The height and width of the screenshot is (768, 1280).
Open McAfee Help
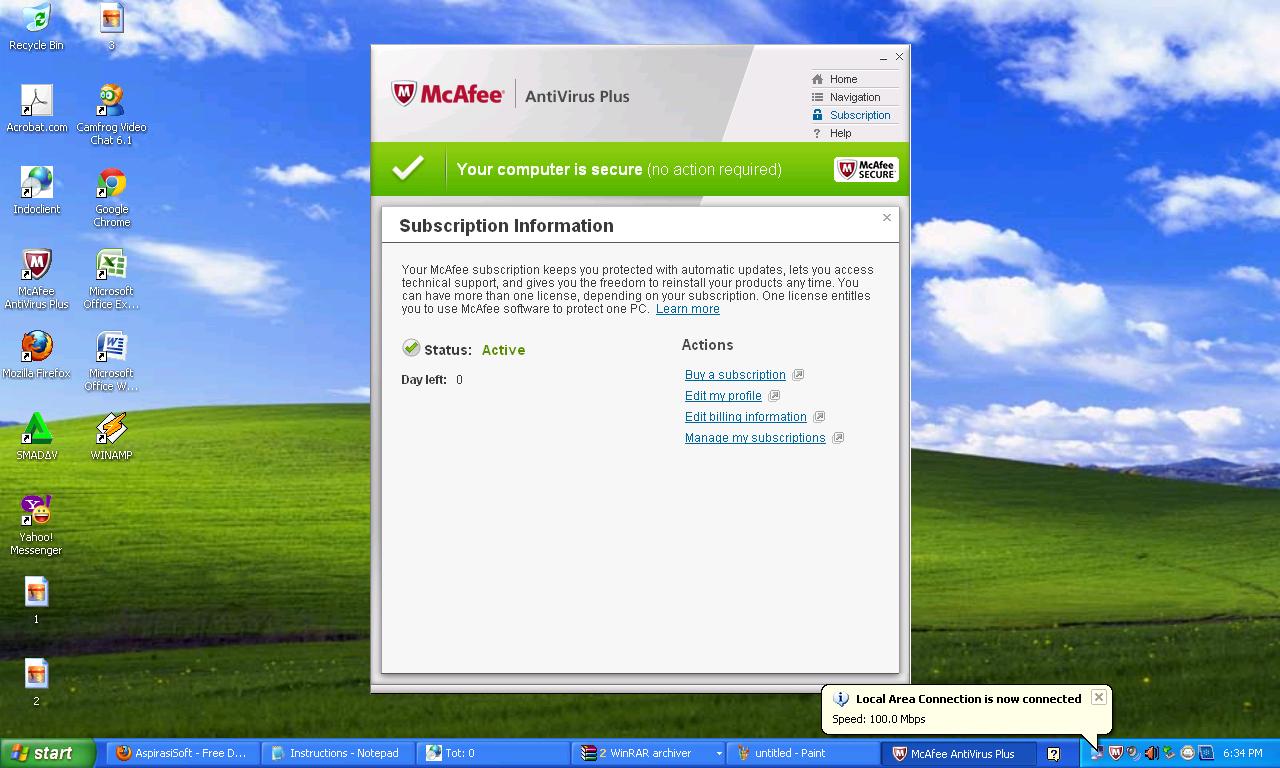click(x=840, y=133)
